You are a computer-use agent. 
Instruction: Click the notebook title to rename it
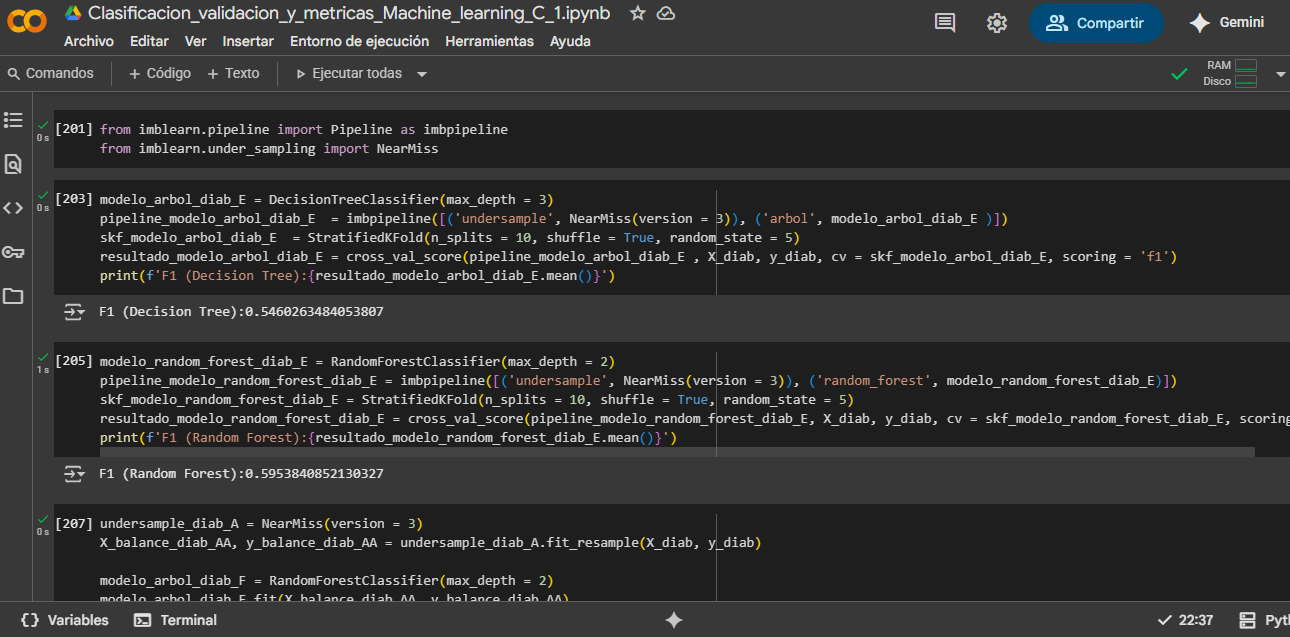click(x=349, y=13)
